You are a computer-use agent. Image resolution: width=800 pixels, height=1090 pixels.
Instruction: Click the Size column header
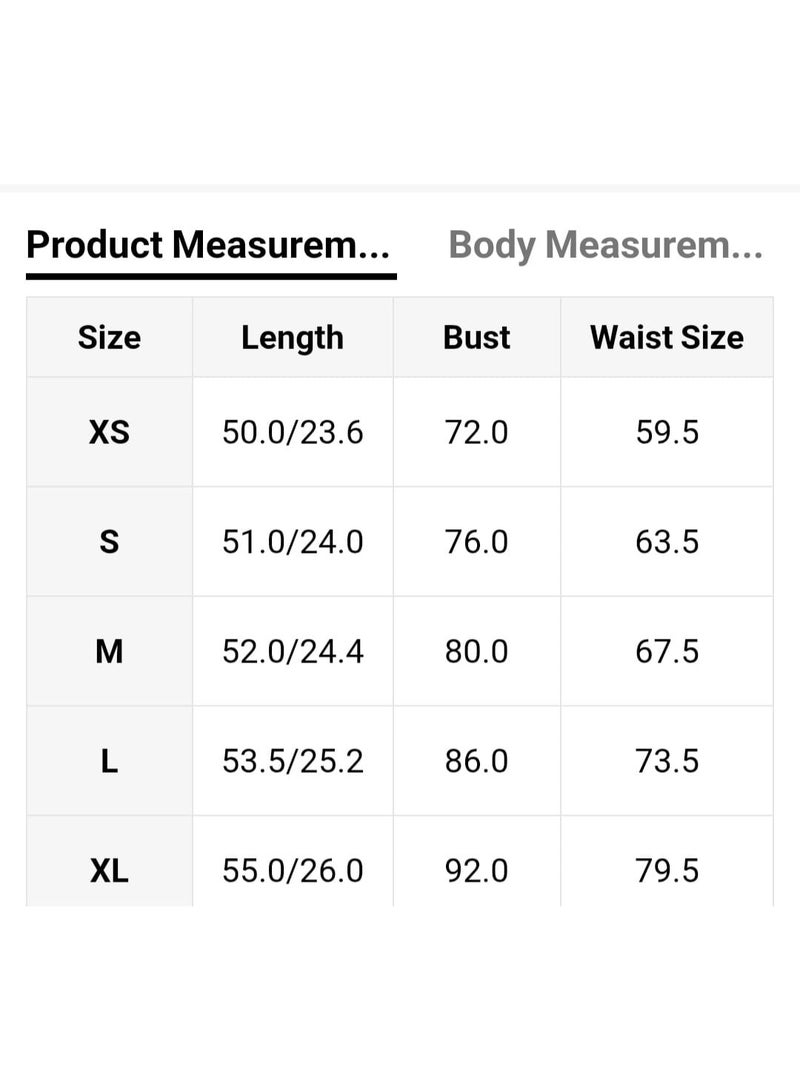[108, 337]
